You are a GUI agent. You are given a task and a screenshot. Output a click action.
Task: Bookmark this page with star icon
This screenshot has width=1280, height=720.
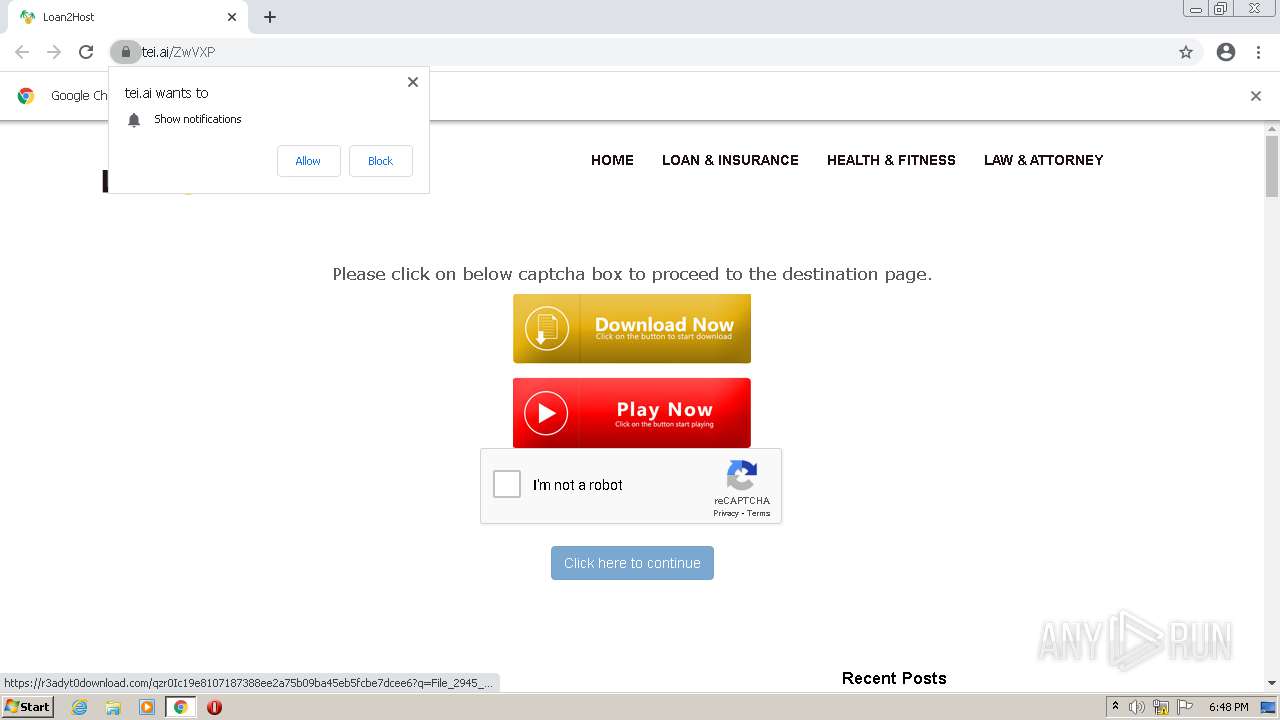coord(1186,52)
